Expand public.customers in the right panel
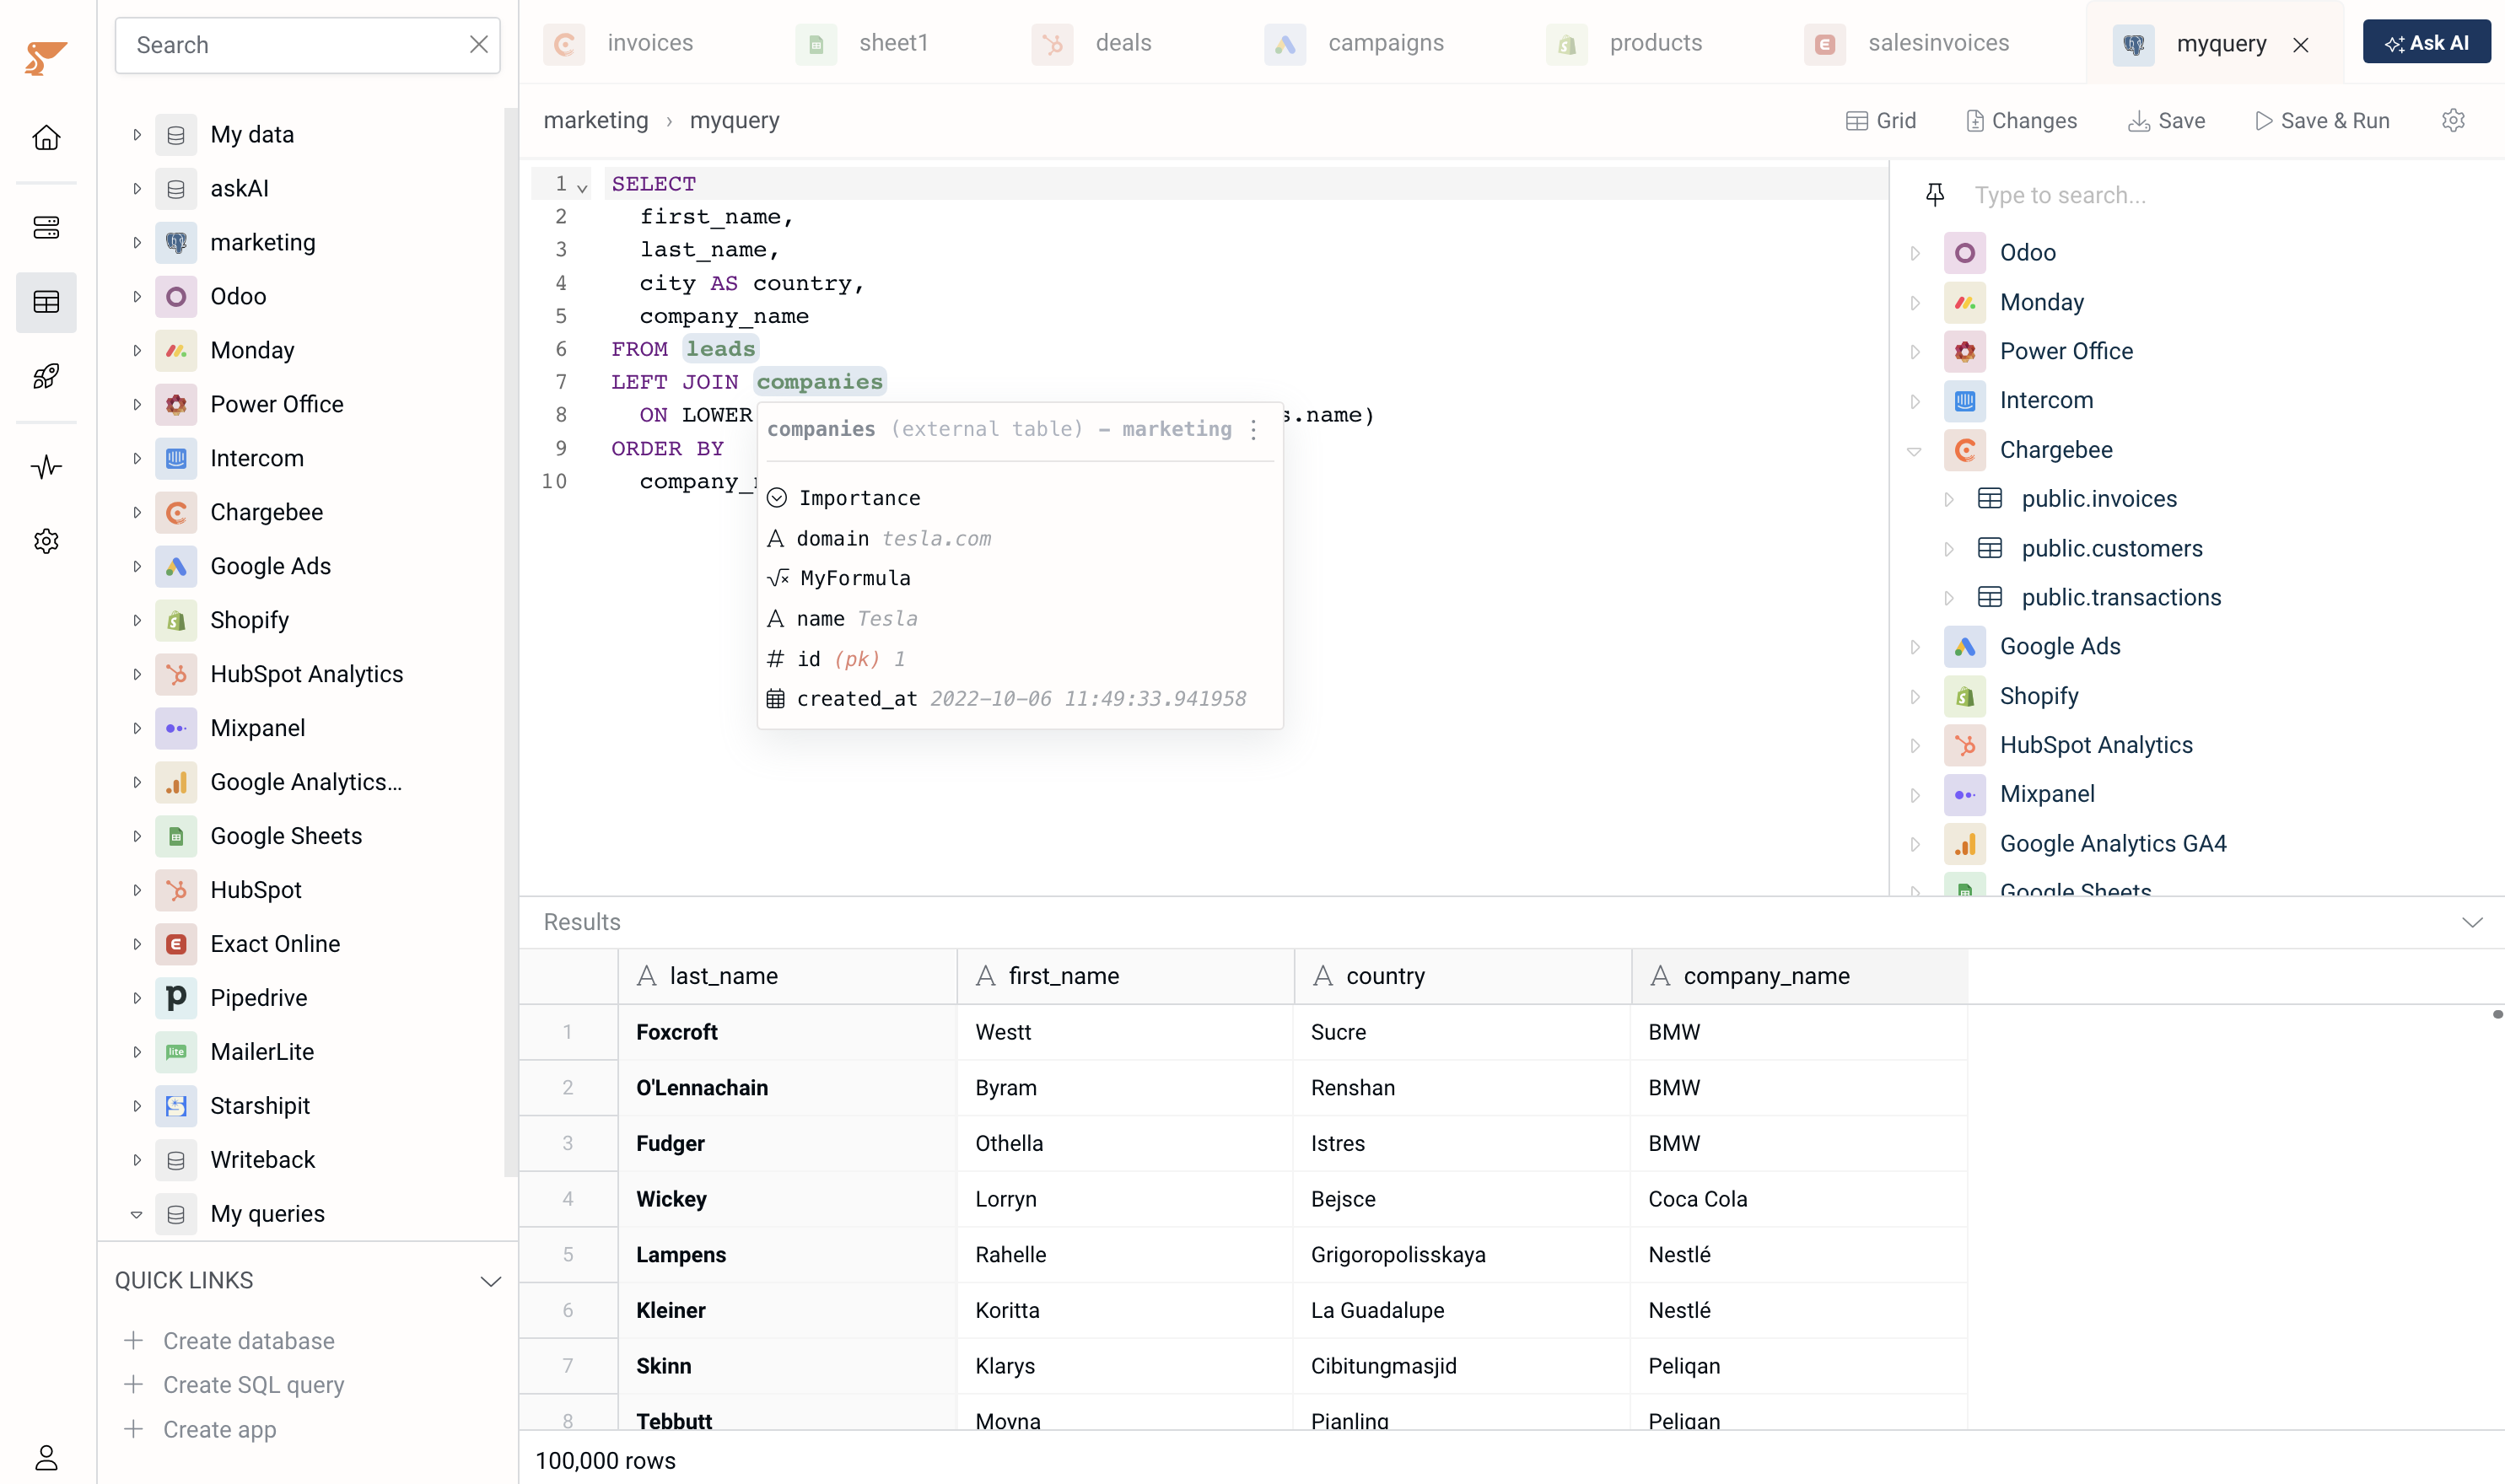The image size is (2505, 1484). pyautogui.click(x=1948, y=548)
